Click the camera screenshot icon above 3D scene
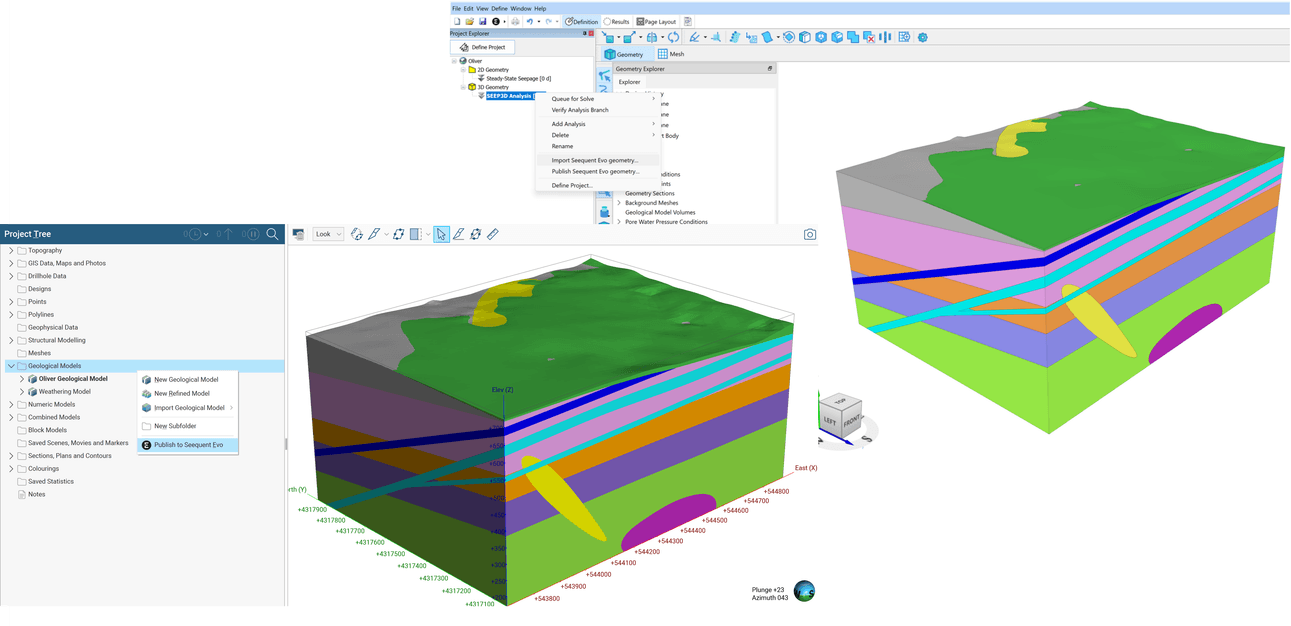 [810, 234]
